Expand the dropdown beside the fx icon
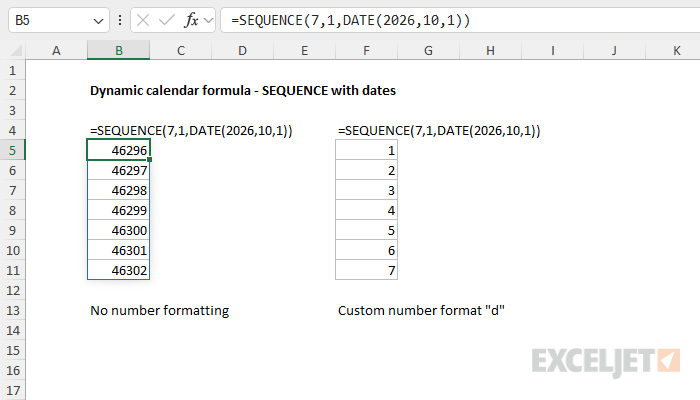700x400 pixels. 208,21
